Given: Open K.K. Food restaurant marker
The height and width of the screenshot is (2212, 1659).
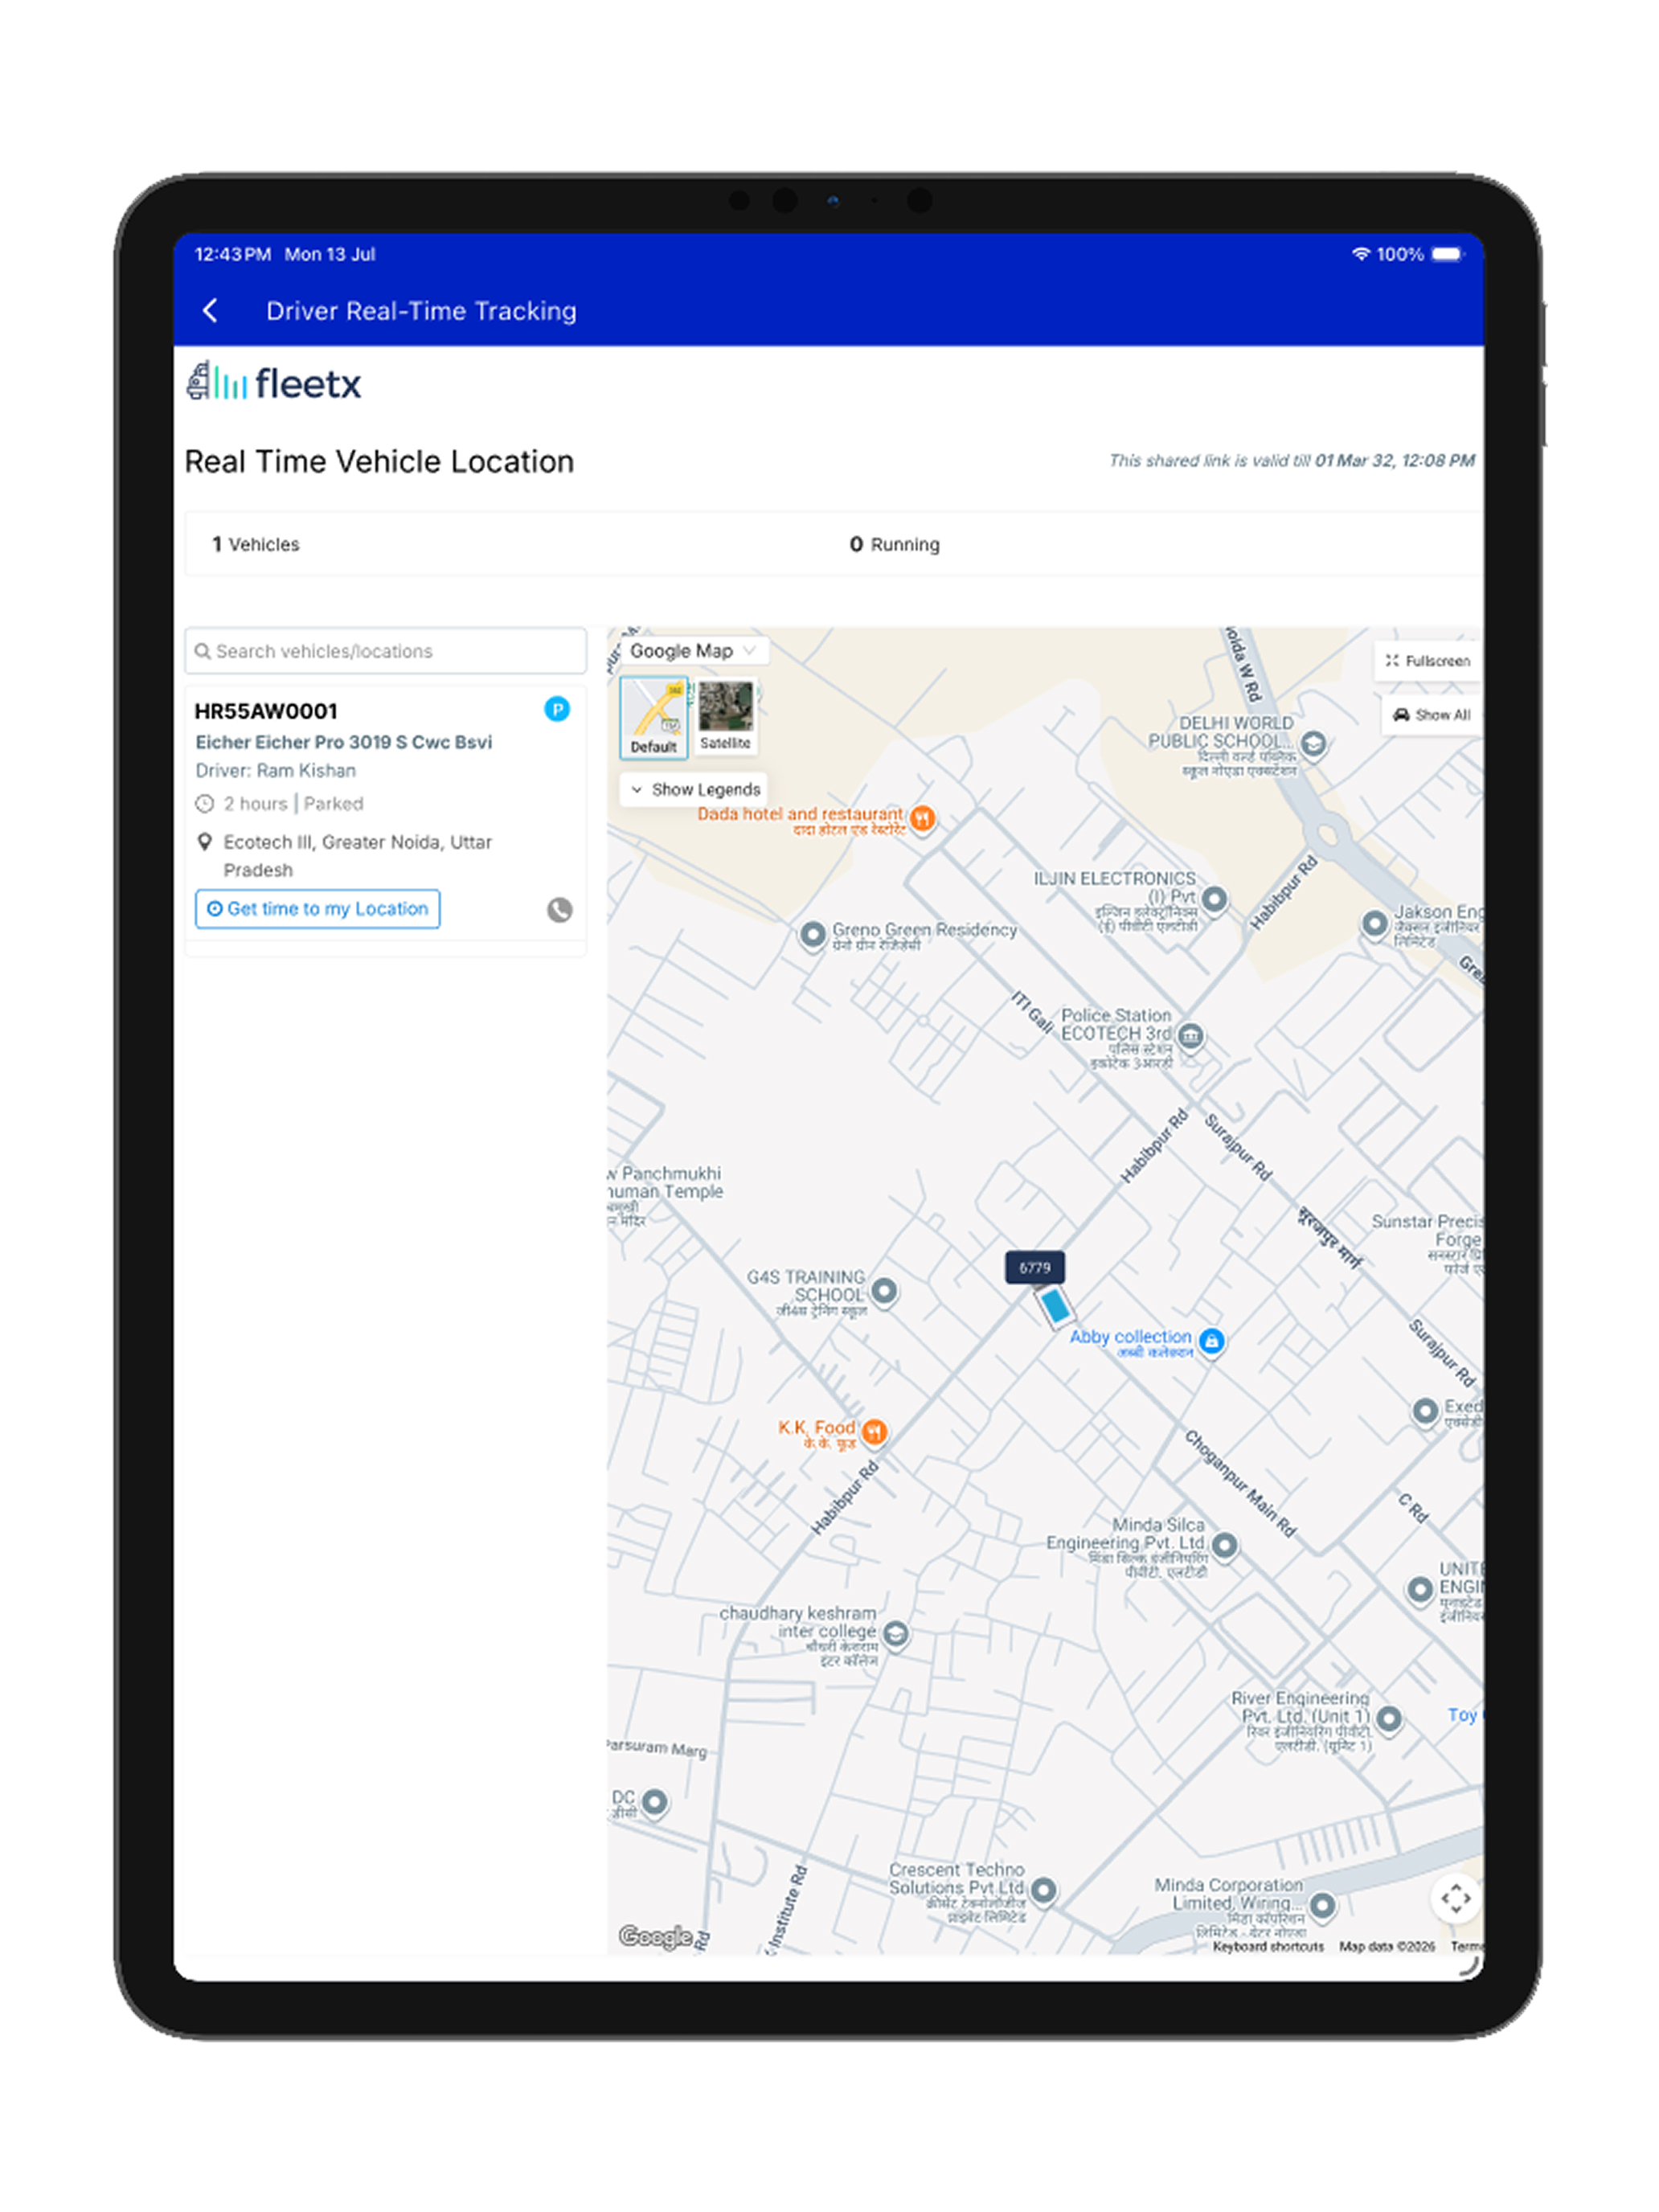Looking at the screenshot, I should point(874,1432).
